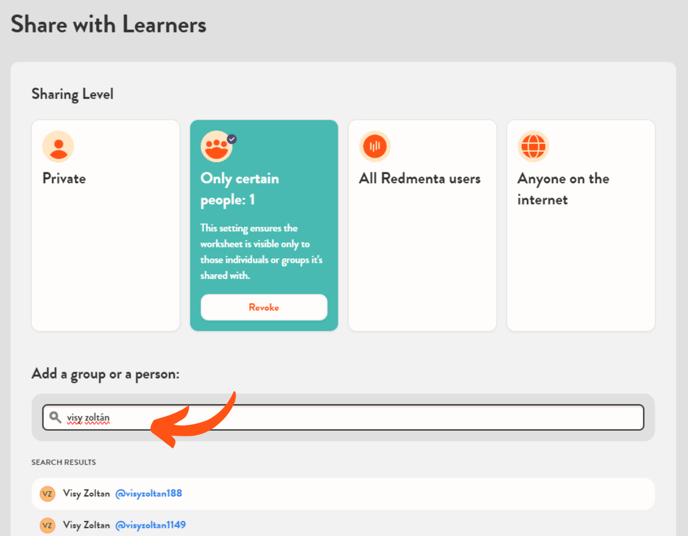Click the Private person icon
This screenshot has height=536, width=688.
tap(58, 147)
